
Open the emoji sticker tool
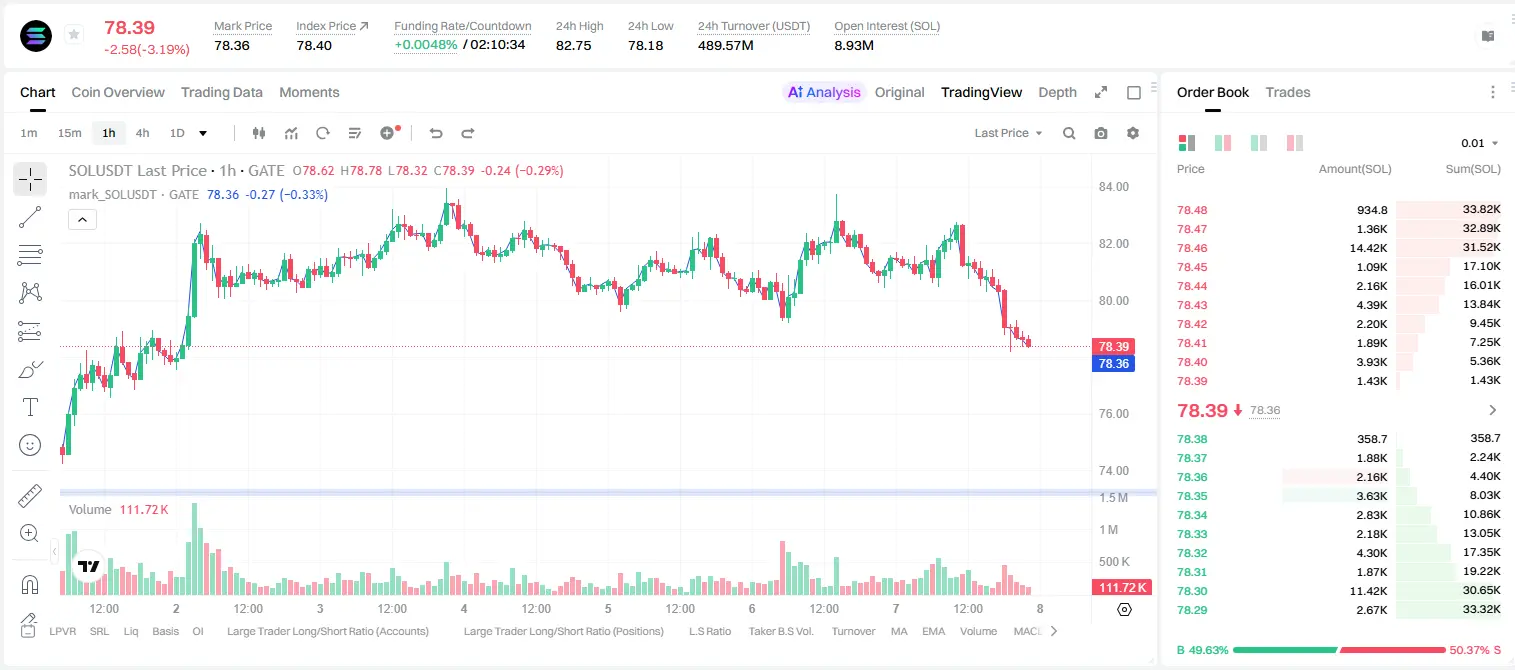pos(30,445)
